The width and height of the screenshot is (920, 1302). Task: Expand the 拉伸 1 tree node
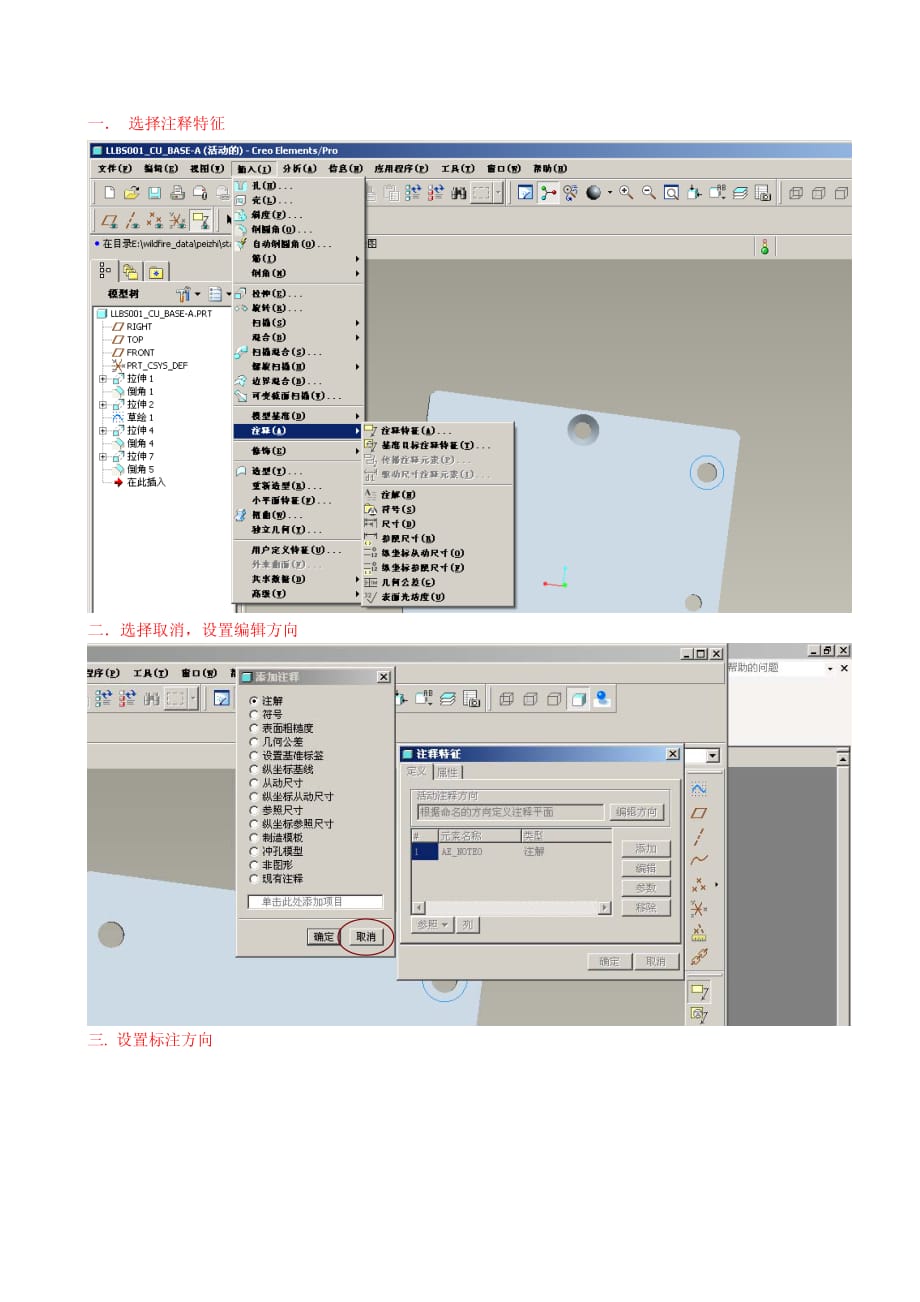click(x=103, y=379)
